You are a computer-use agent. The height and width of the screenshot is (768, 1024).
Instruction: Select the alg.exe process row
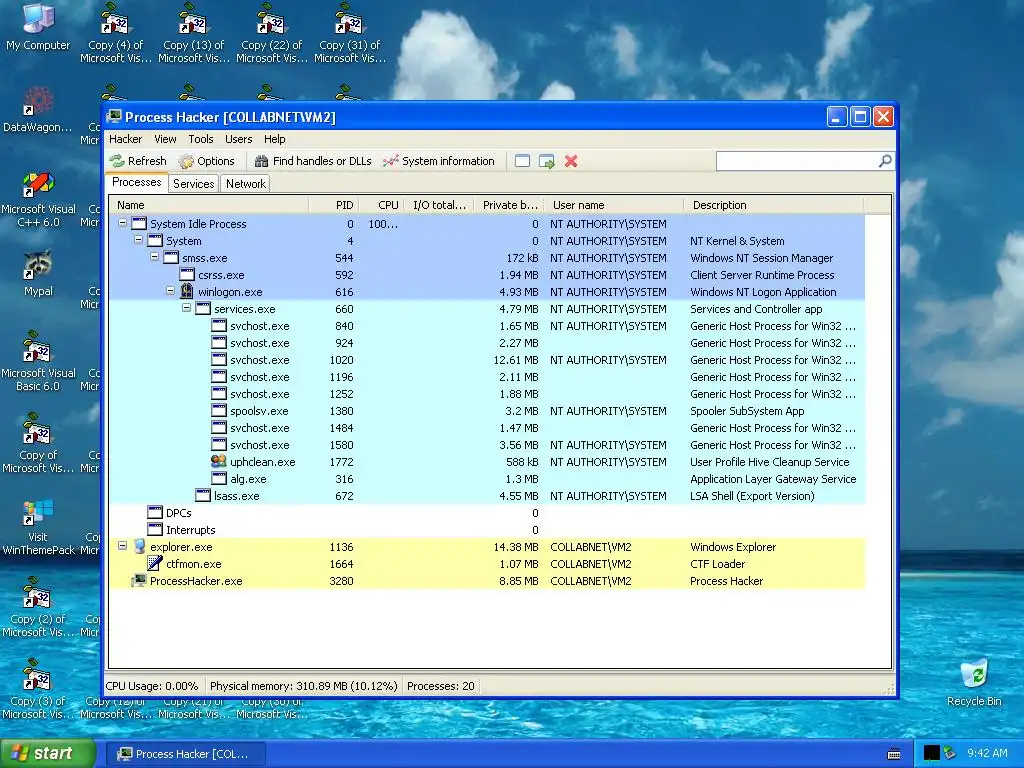click(x=487, y=479)
